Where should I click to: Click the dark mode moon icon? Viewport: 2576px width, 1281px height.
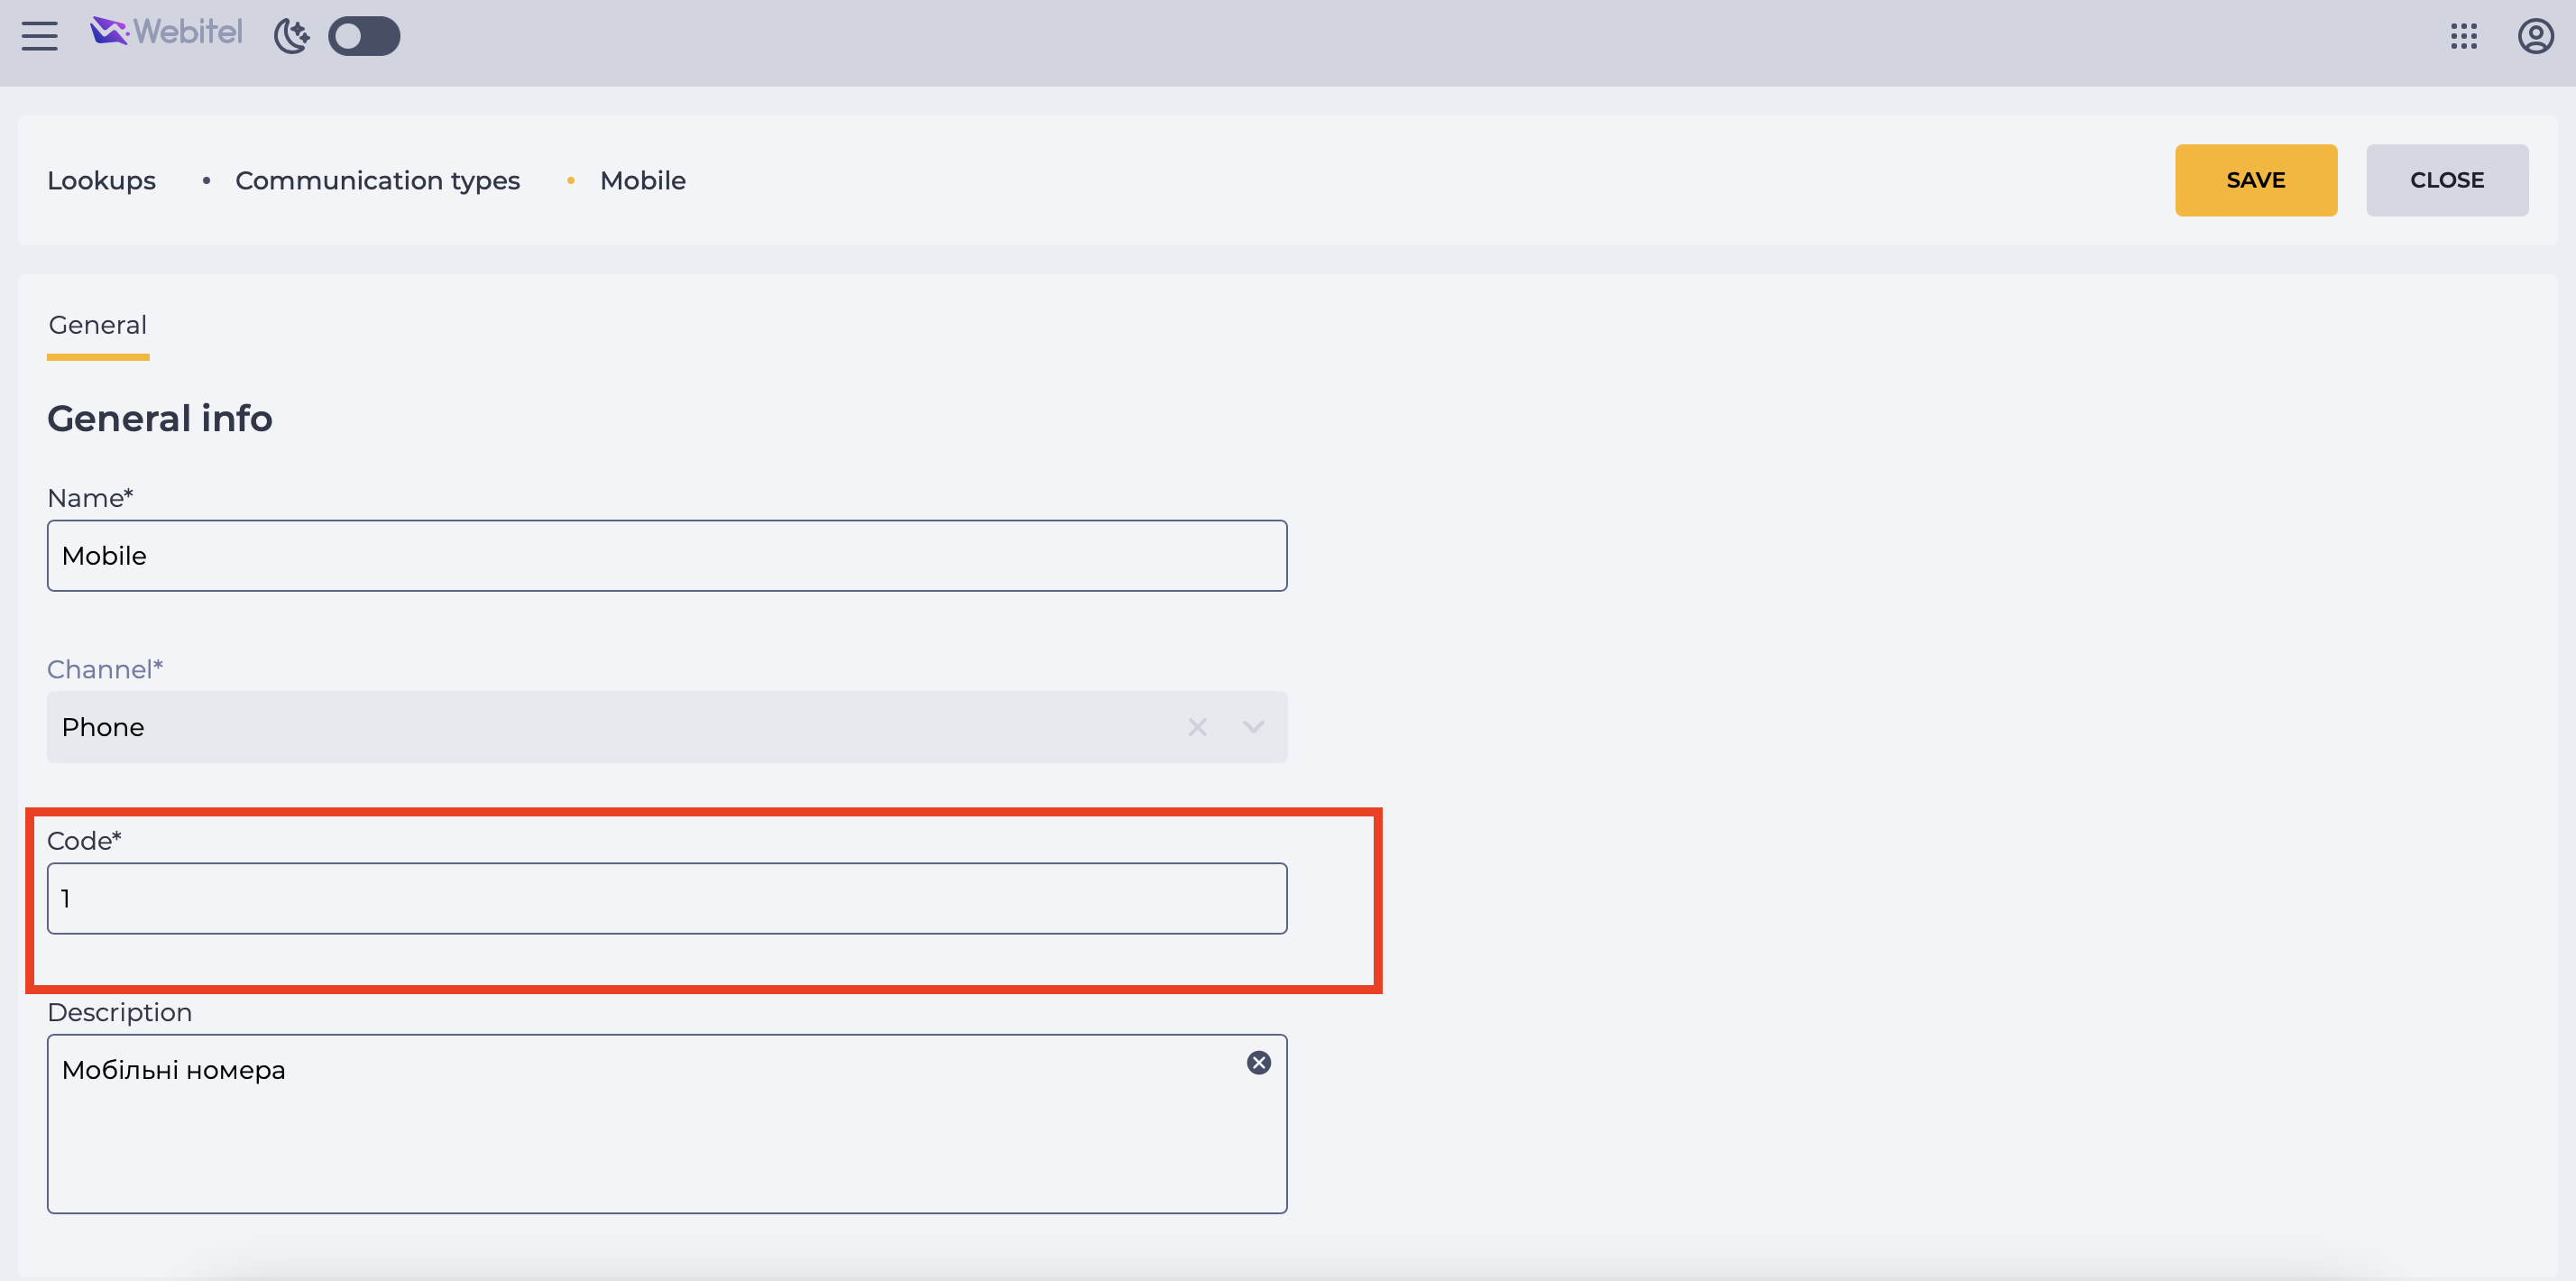[292, 36]
